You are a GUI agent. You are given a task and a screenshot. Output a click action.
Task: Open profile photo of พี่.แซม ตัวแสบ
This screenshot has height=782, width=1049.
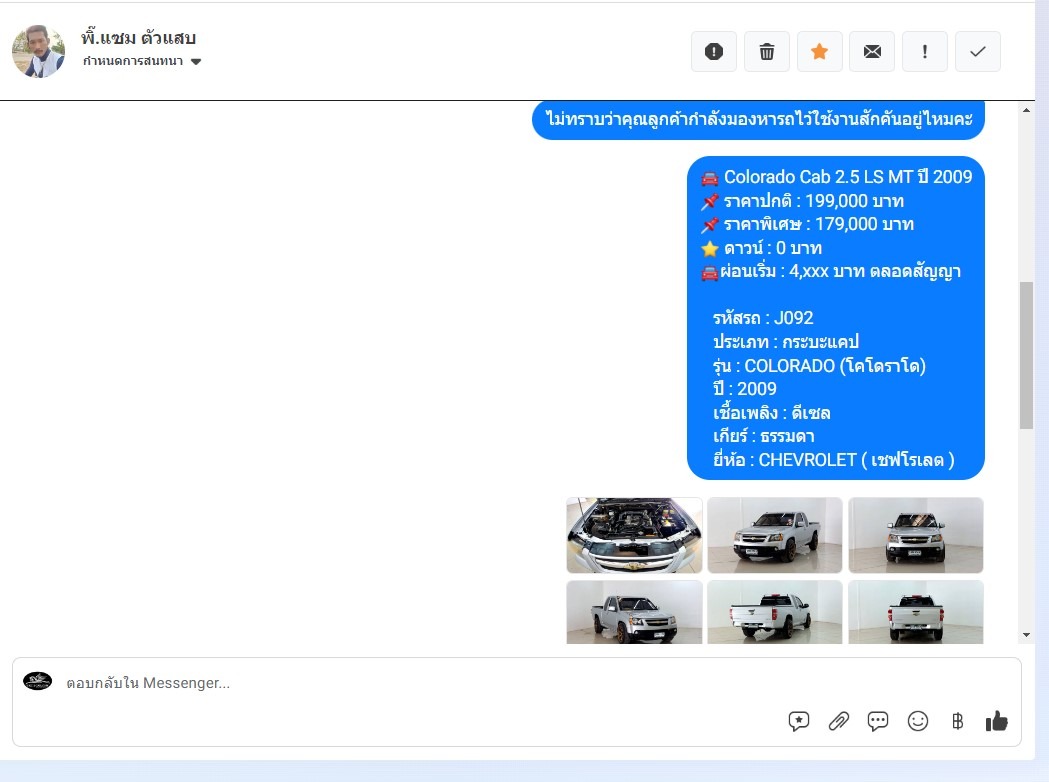(38, 52)
